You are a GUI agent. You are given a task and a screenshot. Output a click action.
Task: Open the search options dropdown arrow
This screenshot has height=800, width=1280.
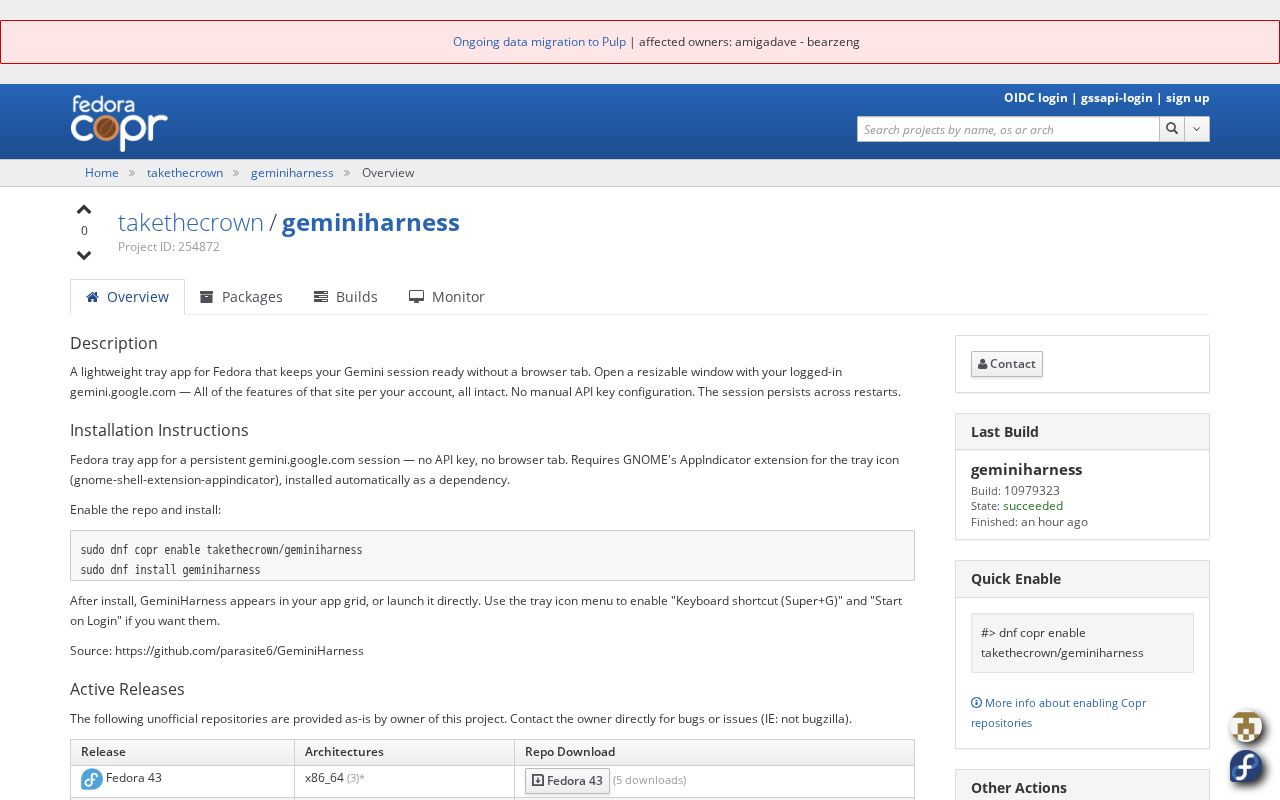pyautogui.click(x=1197, y=129)
